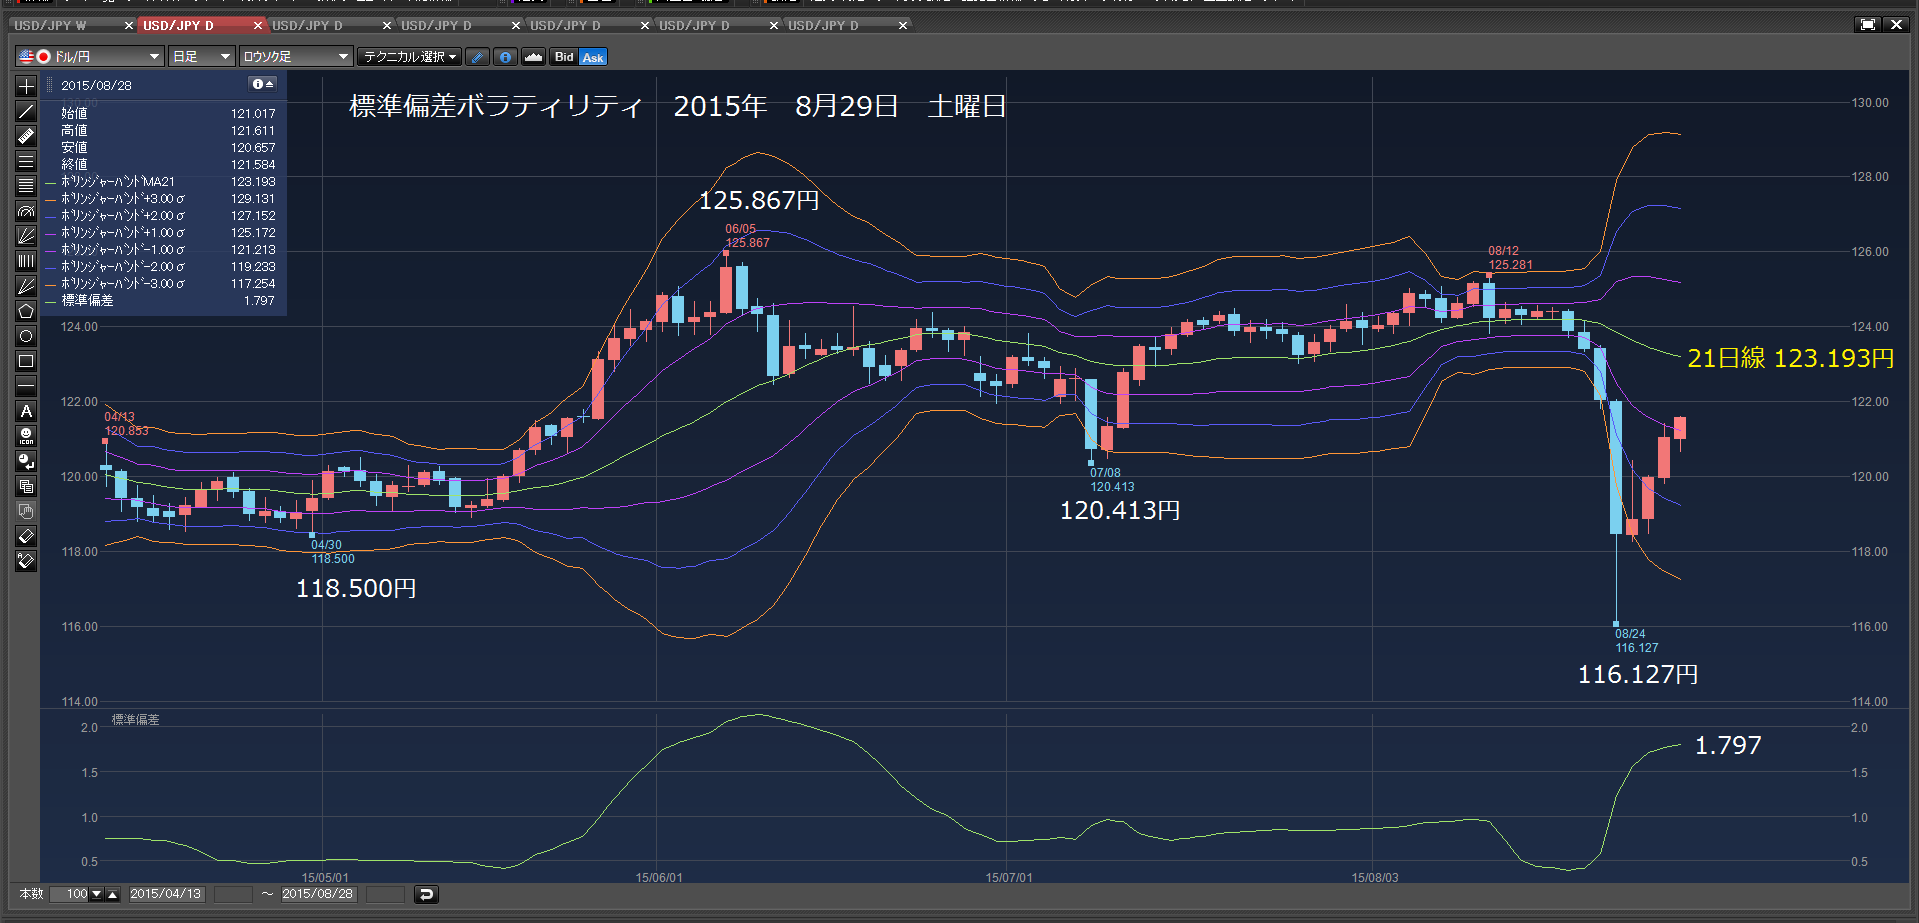The height and width of the screenshot is (923, 1919).
Task: Select the hand pan tool
Action: [x=26, y=511]
